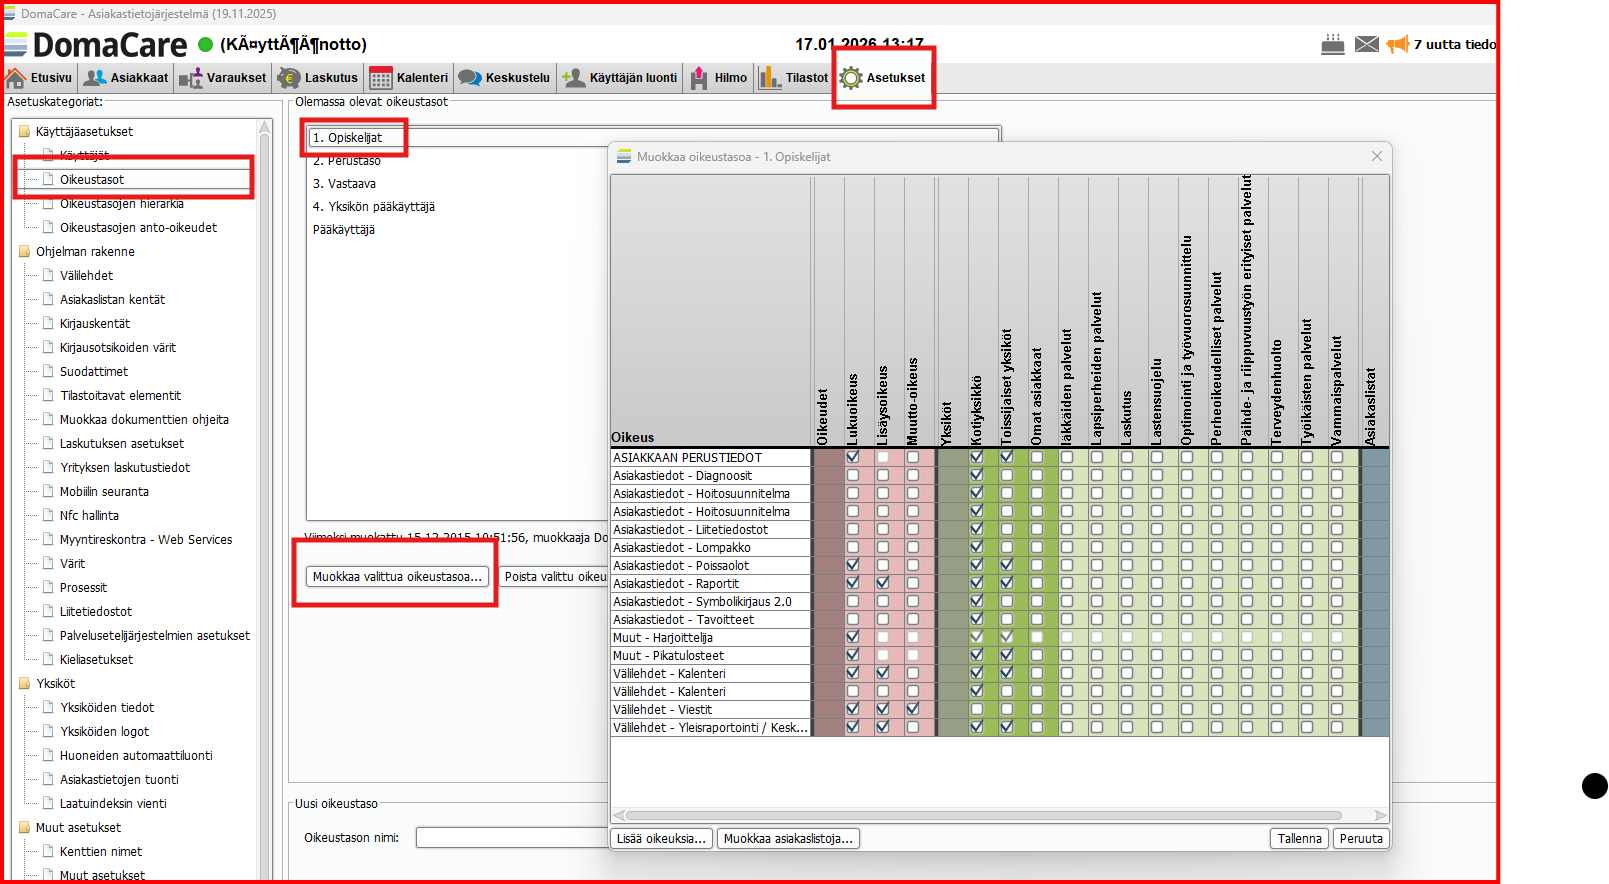Click the Oikeustason nimi input field
The height and width of the screenshot is (884, 1609).
pos(512,838)
